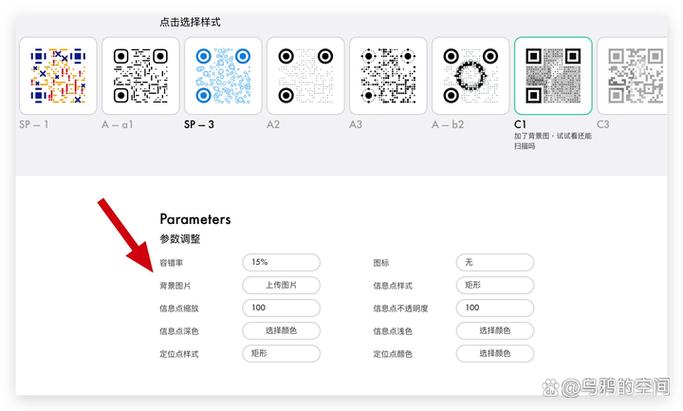Expand the 信息点样式 矩形 dropdown

click(x=495, y=285)
